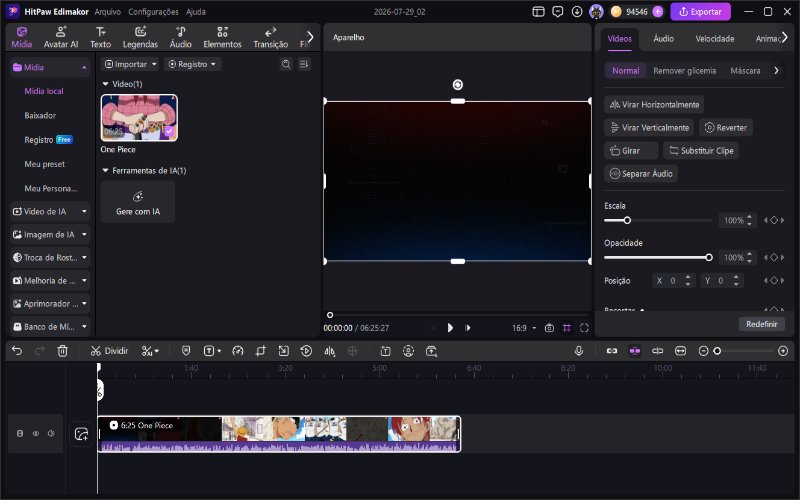
Task: Toggle the track lock icon
Action: pos(20,434)
